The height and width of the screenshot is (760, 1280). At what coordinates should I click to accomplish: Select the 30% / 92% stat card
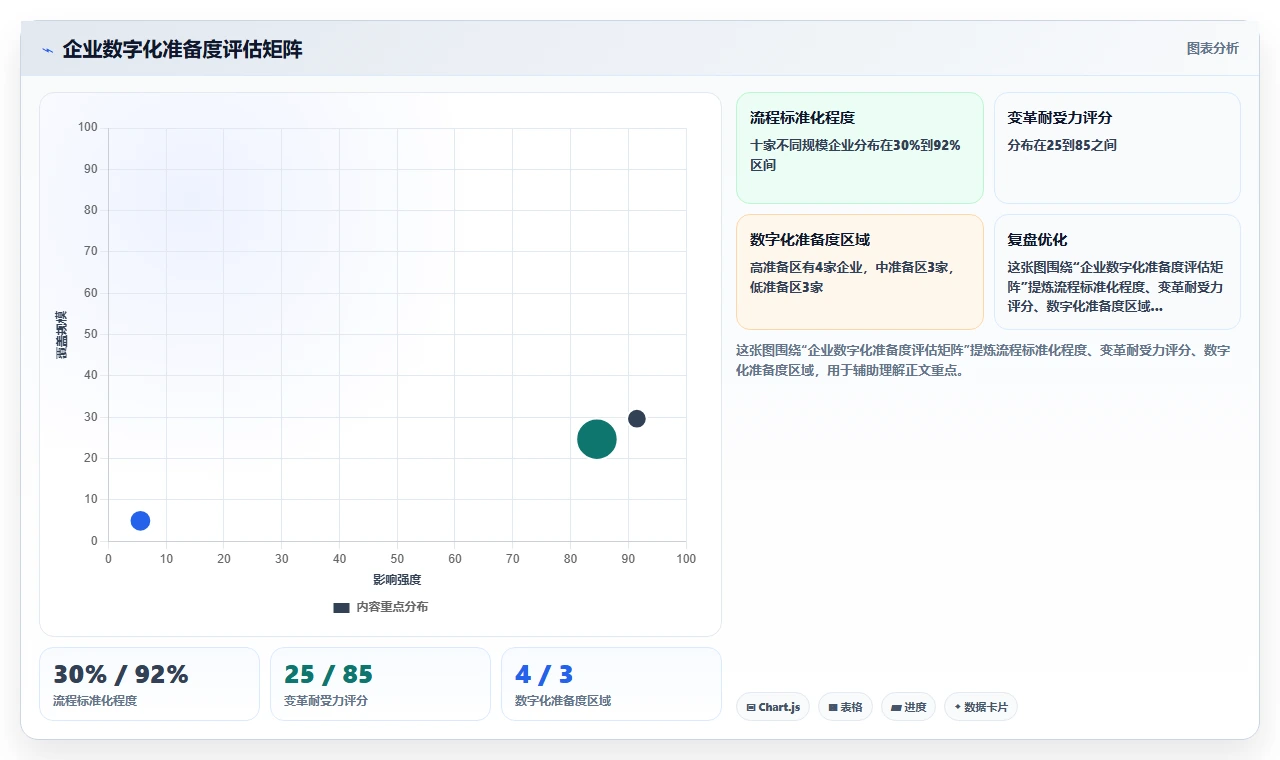[149, 683]
